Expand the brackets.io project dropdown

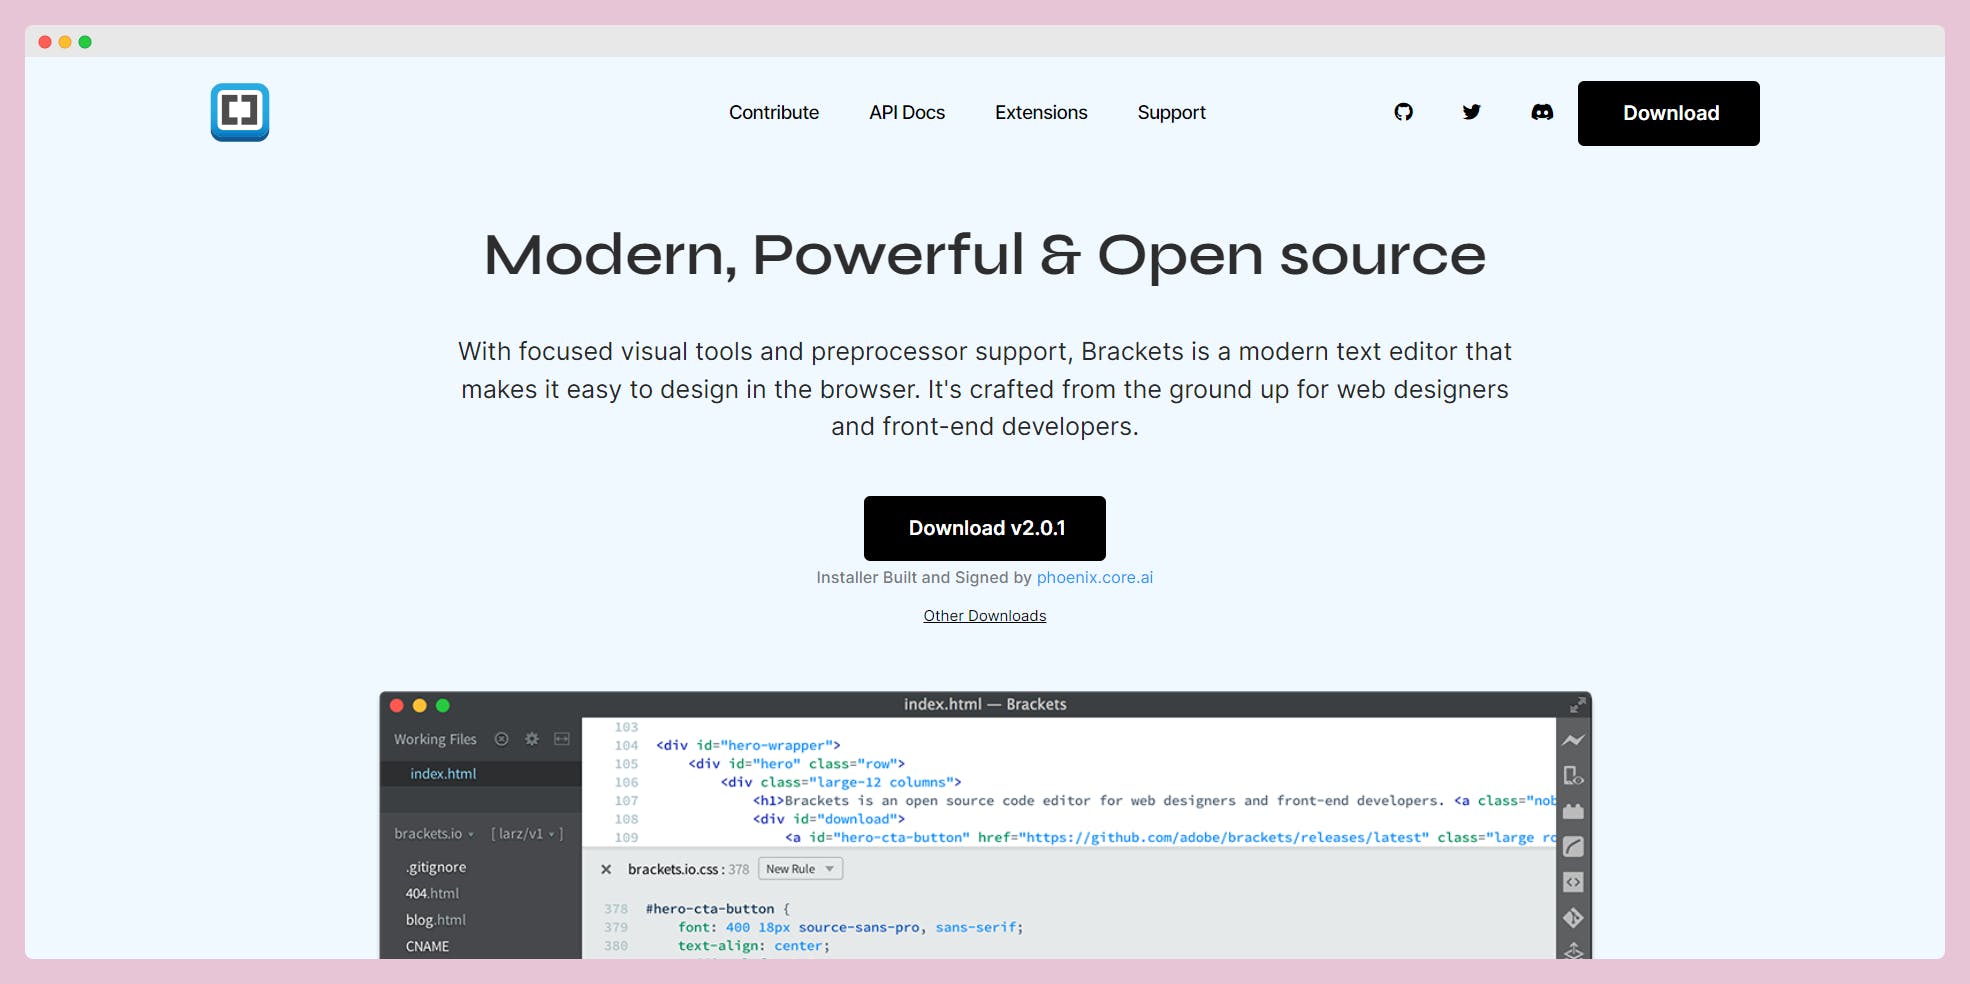[x=434, y=834]
